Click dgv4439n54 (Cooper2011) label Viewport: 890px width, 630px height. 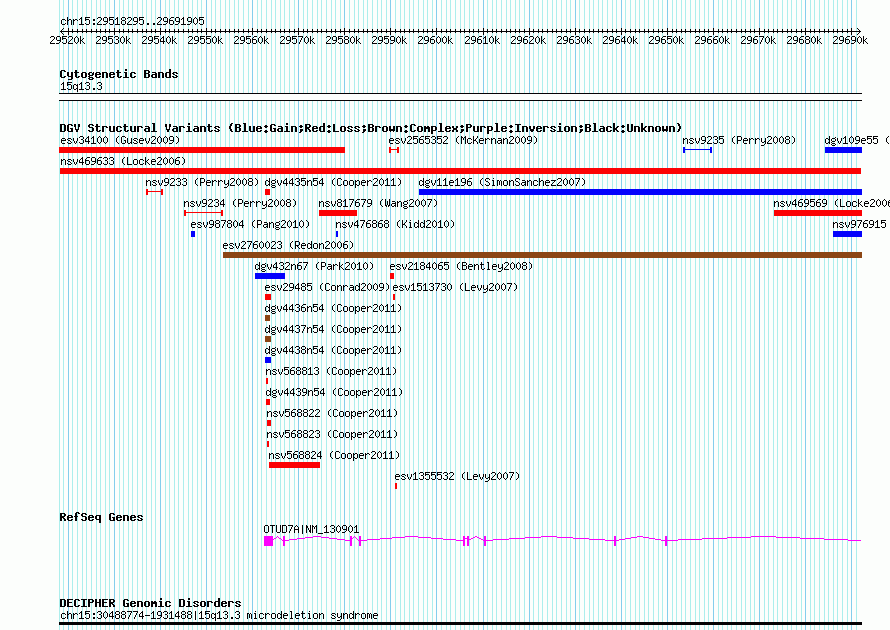[x=334, y=392]
